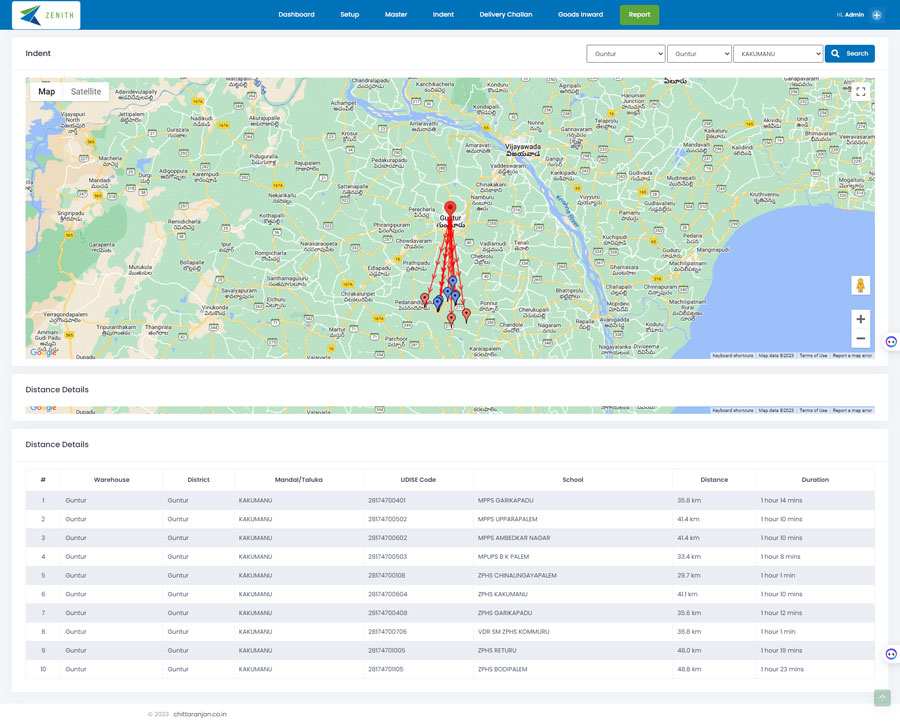Select the Street View pegman icon

tap(860, 285)
